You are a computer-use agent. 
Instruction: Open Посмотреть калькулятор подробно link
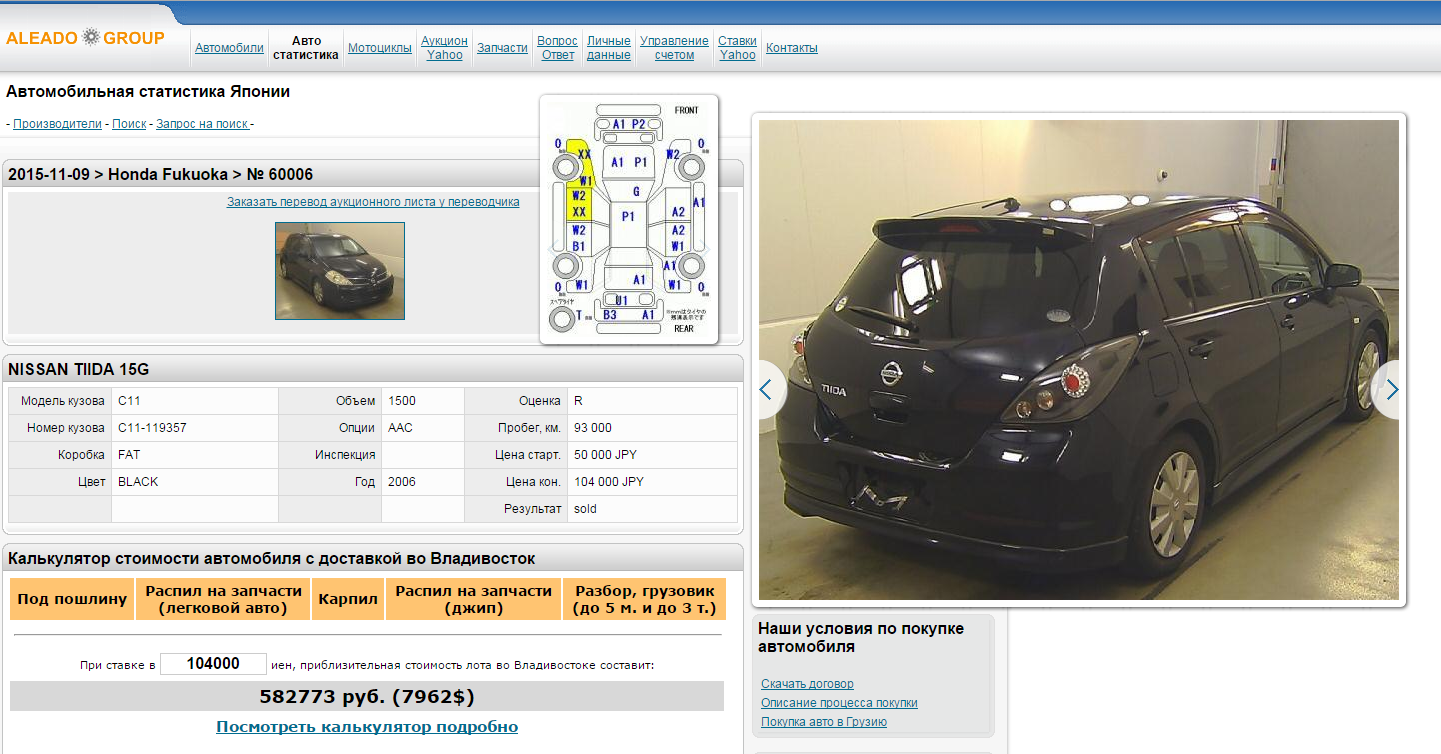[x=367, y=727]
